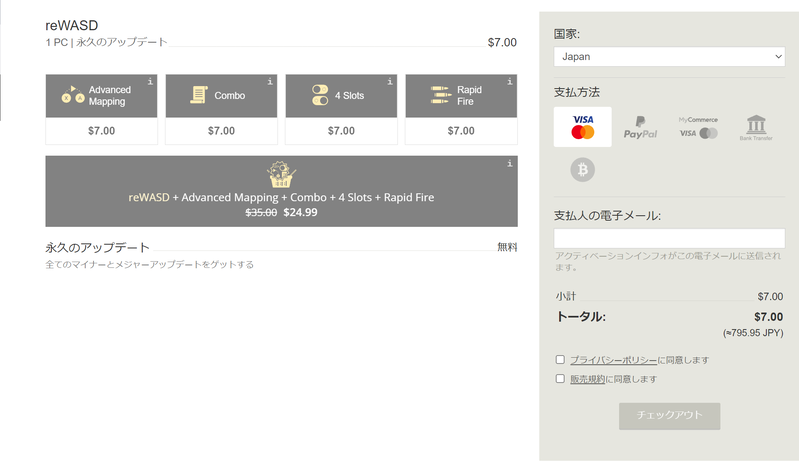Click the Advanced Mapping $7.00 price
The width and height of the screenshot is (799, 462).
point(101,131)
